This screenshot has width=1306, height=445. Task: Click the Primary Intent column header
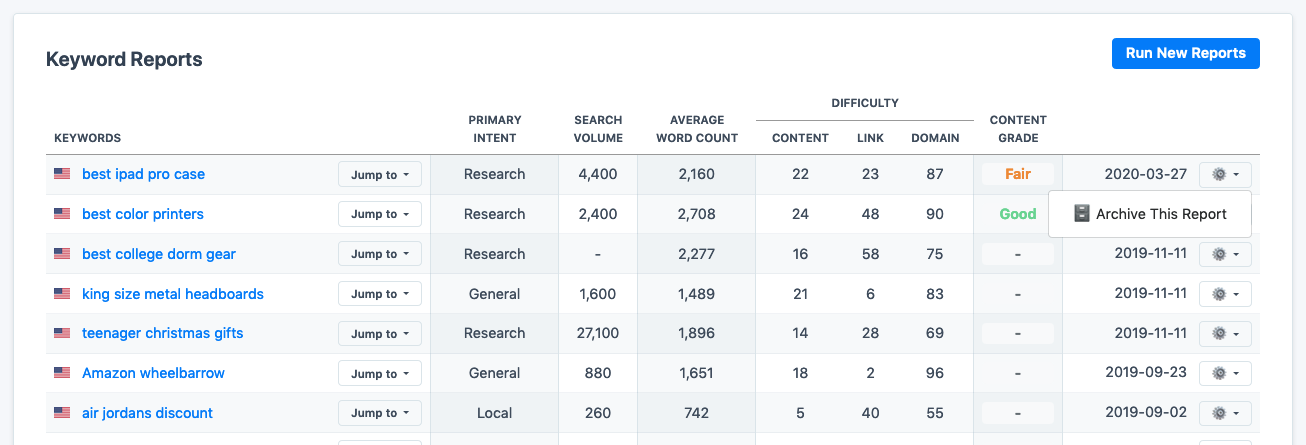[494, 129]
